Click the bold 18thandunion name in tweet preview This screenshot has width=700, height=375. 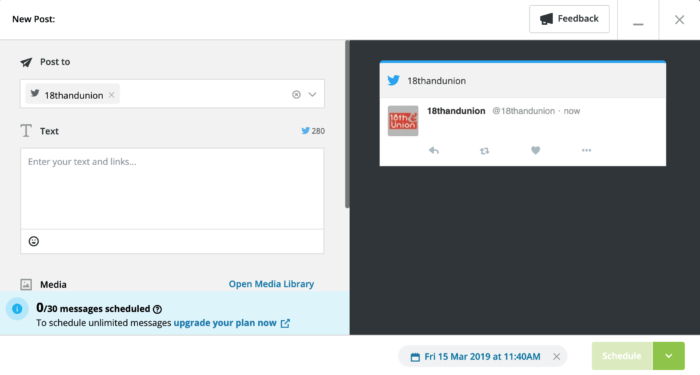(x=456, y=111)
